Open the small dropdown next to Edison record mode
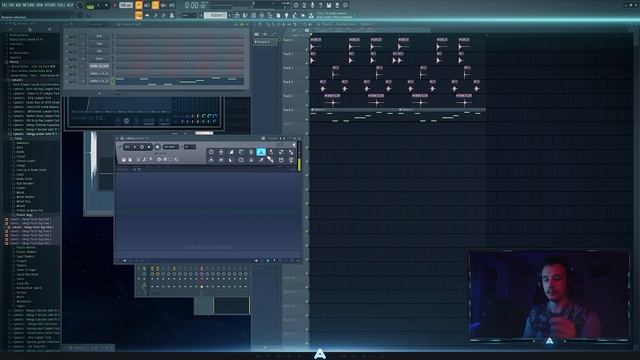 pos(189,147)
